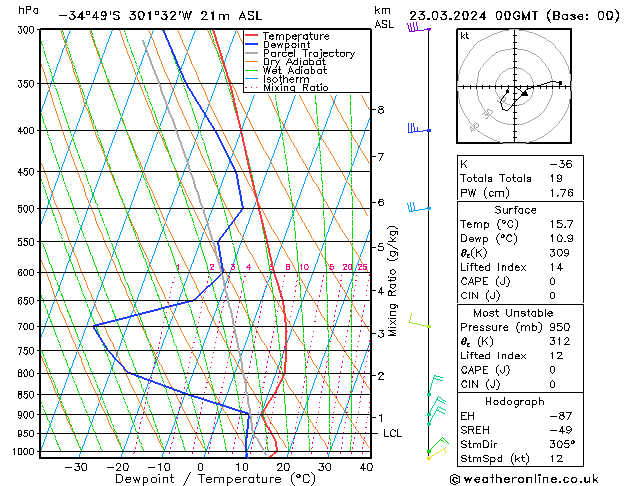
Task: Click the orange Dry Adiabat swatch in the legend
Action: (252, 62)
